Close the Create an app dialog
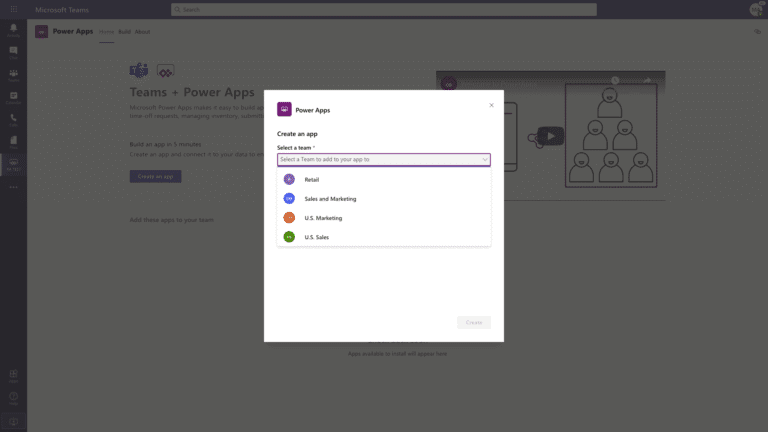This screenshot has width=768, height=432. (x=491, y=105)
